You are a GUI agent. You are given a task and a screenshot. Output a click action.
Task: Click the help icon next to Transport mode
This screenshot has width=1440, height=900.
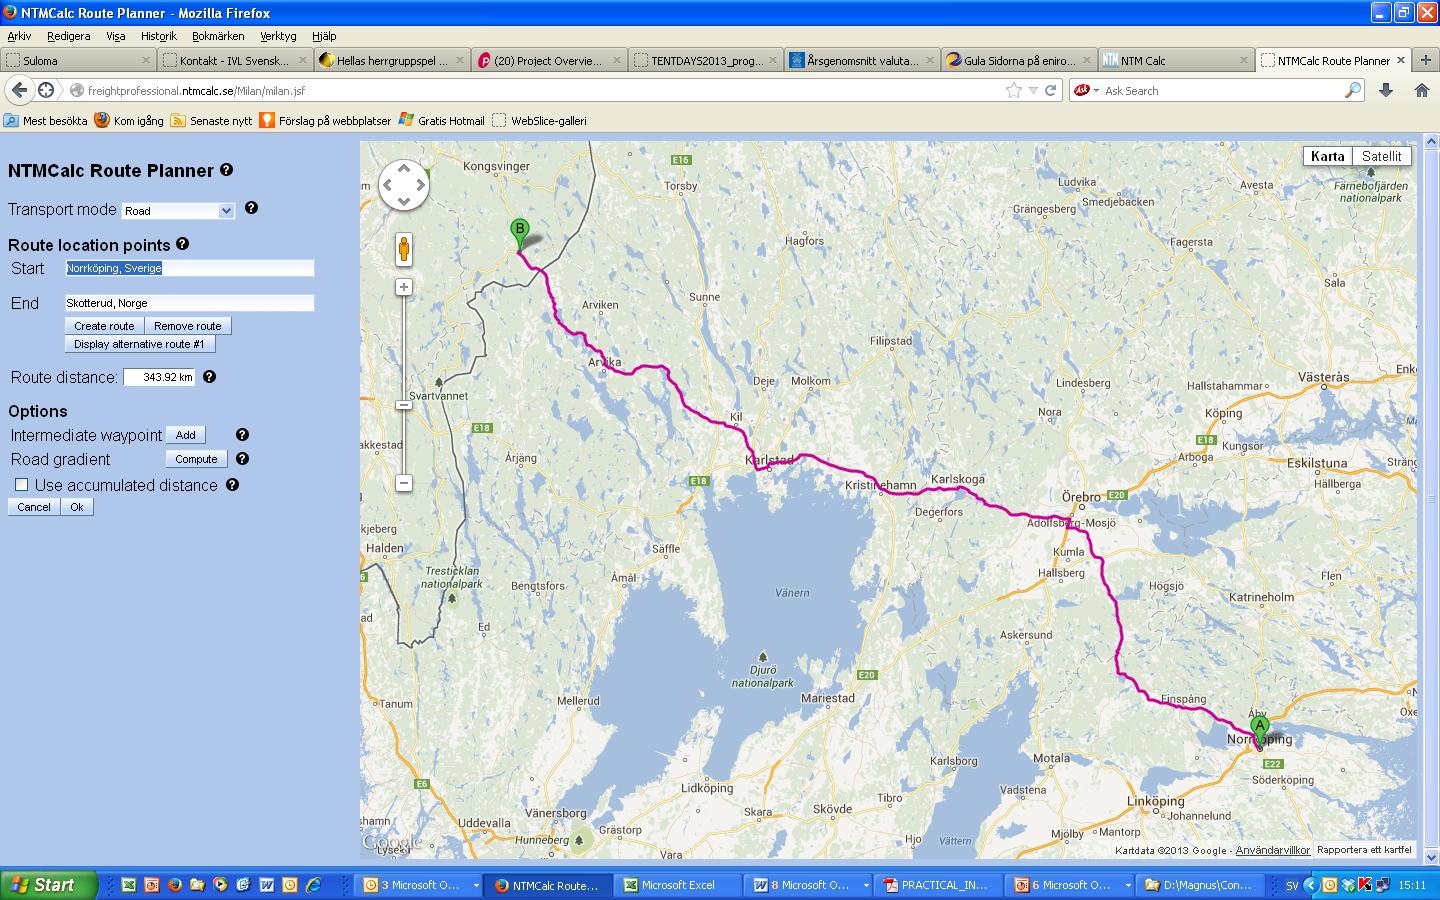coord(251,208)
